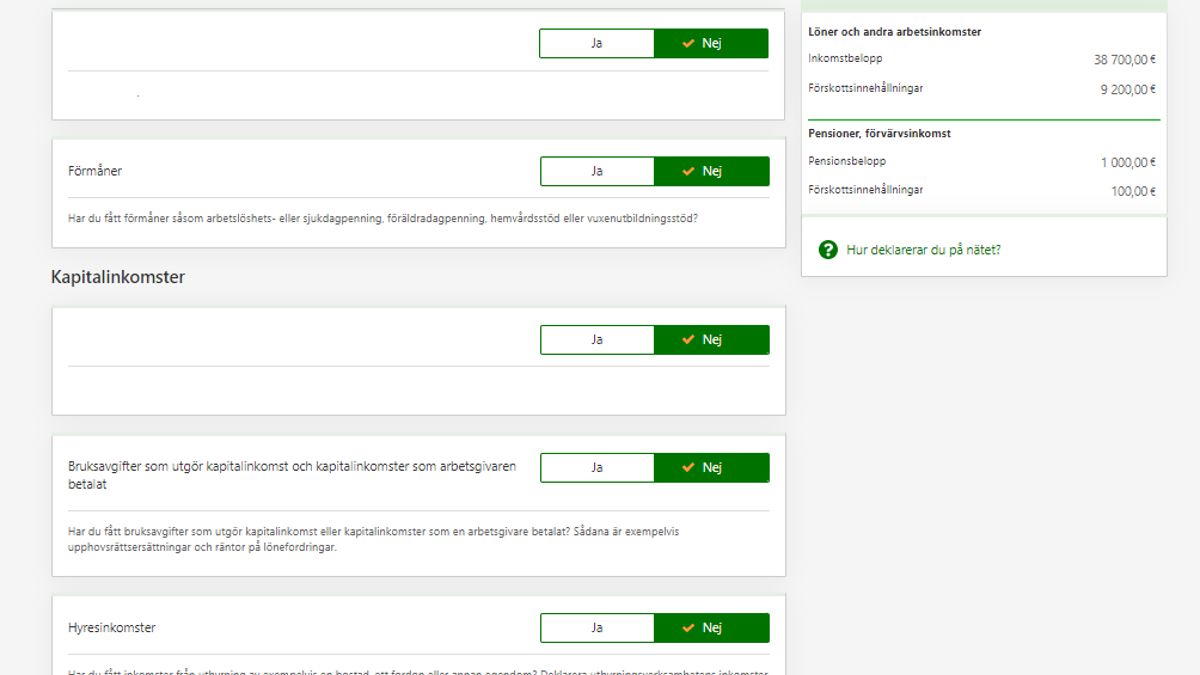Click Nej in the topmost card

711,43
